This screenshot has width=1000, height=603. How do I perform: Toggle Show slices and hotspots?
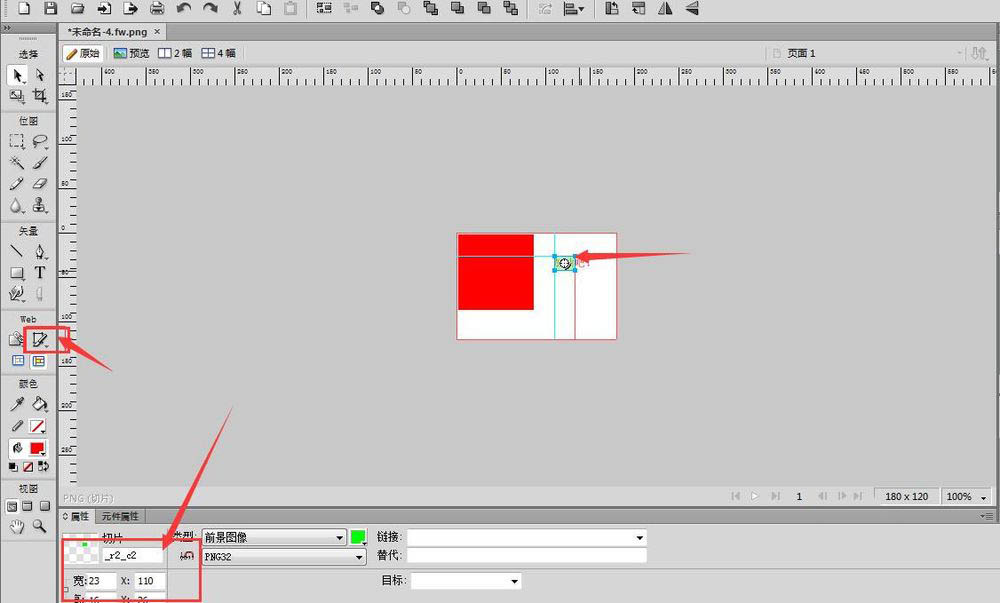(x=39, y=361)
